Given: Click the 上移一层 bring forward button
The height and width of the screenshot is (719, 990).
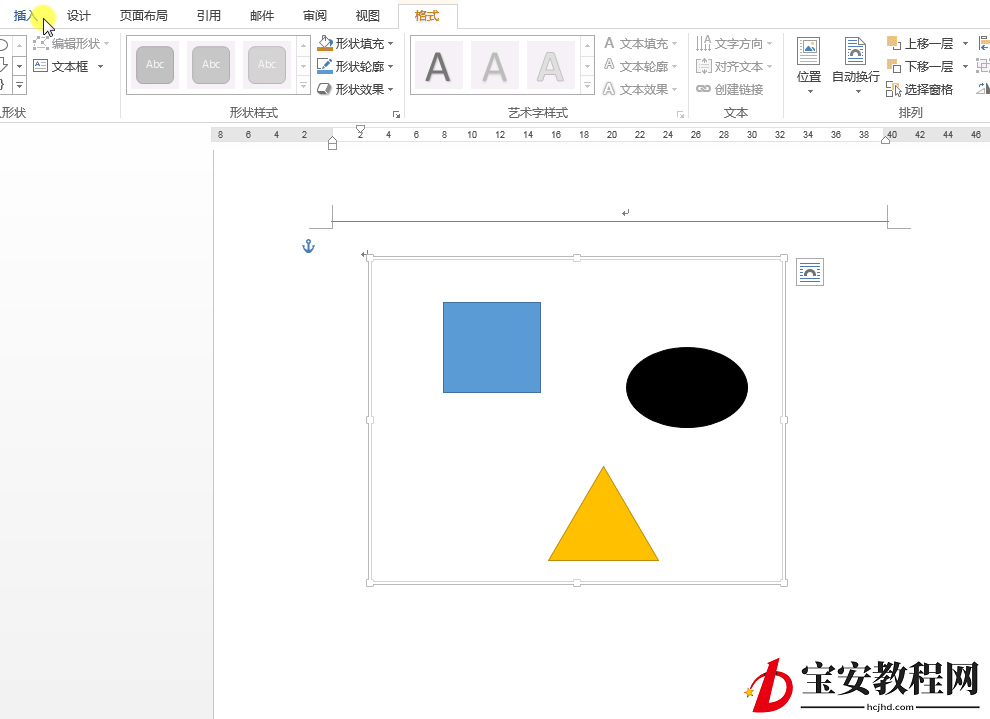Looking at the screenshot, I should pyautogui.click(x=921, y=44).
